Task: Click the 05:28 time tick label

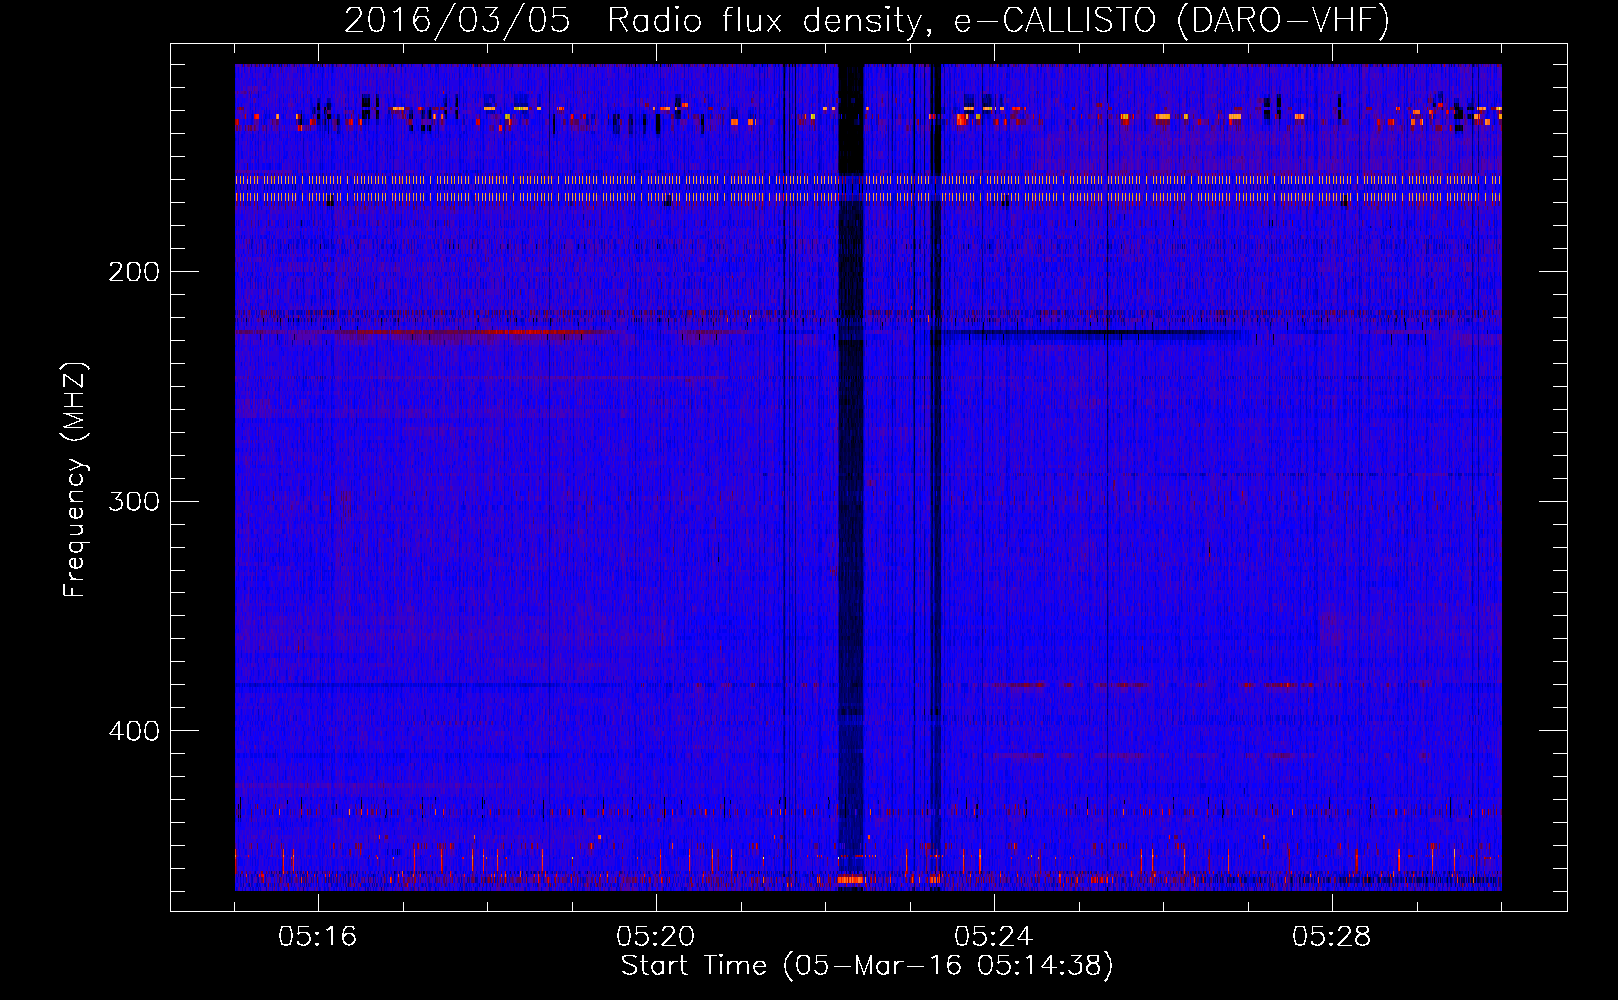Action: (x=1332, y=937)
